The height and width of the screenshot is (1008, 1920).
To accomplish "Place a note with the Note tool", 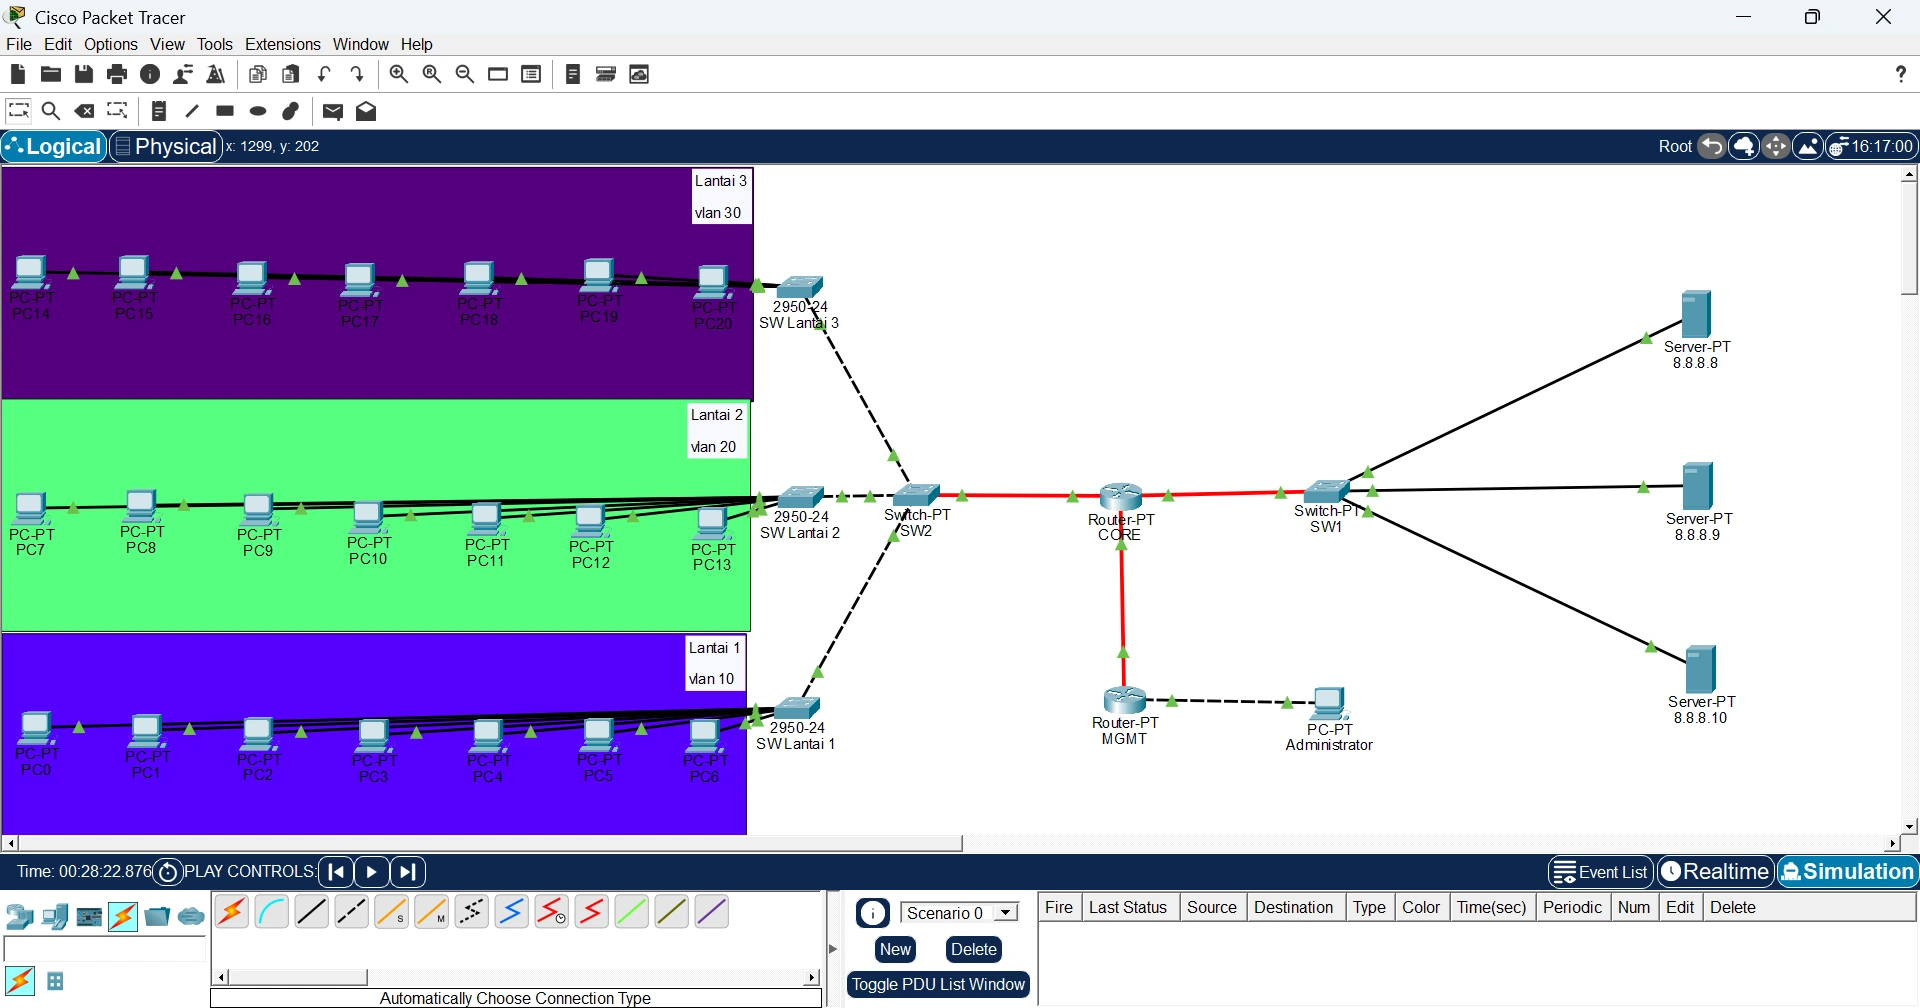I will 159,111.
